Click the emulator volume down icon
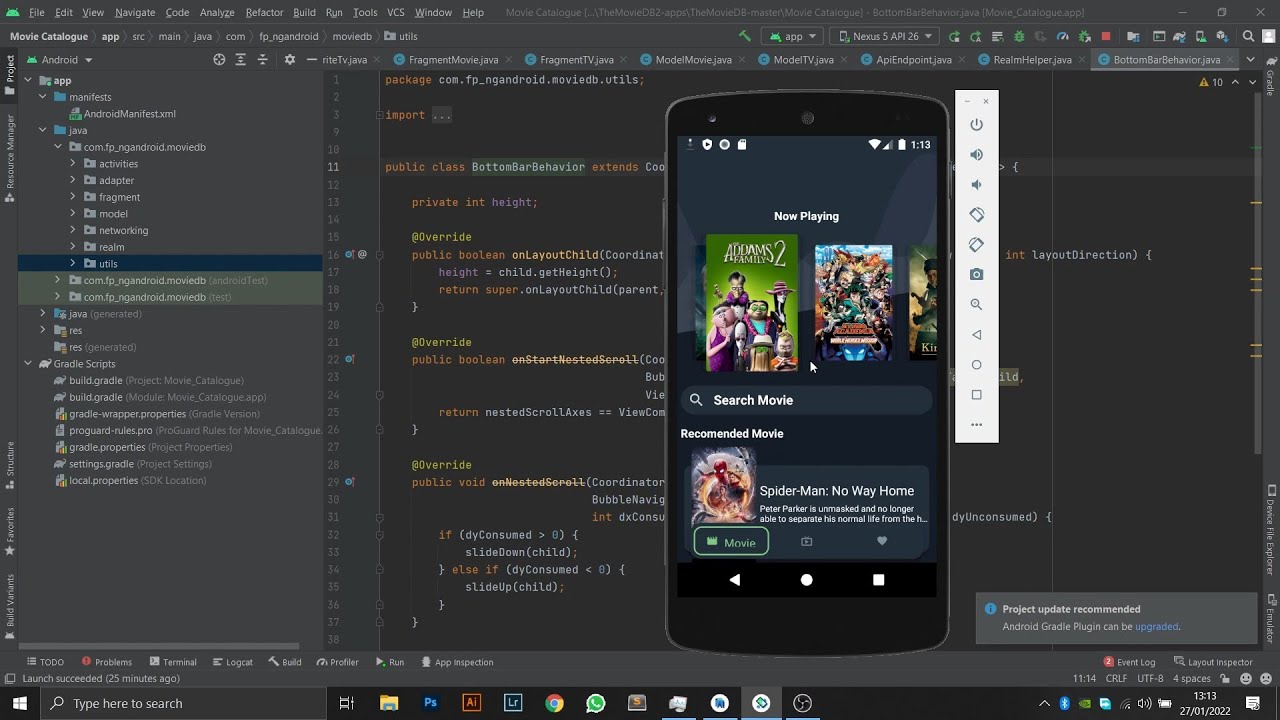The width and height of the screenshot is (1280, 720). [x=976, y=184]
